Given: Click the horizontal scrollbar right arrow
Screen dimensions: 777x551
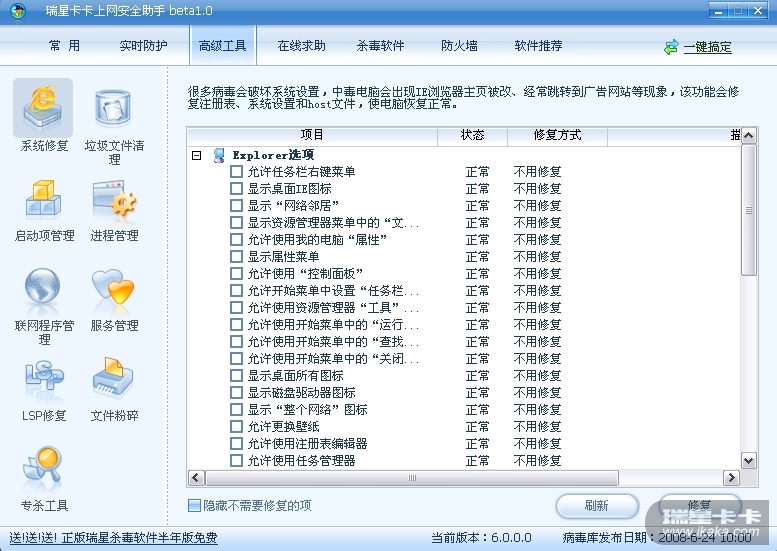Looking at the screenshot, I should click(x=731, y=478).
